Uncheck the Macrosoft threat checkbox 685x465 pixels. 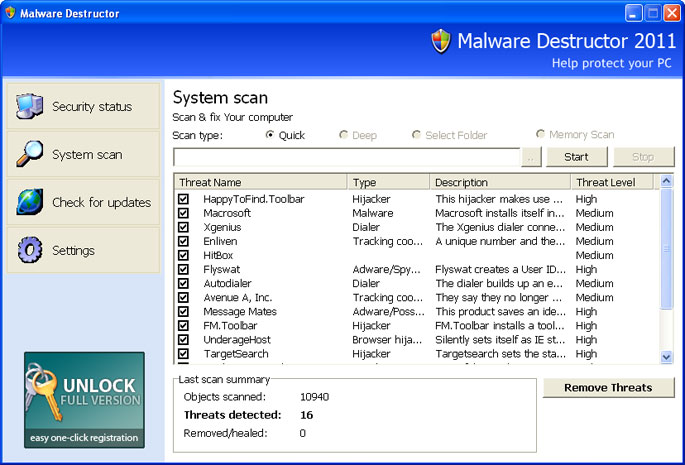tap(183, 213)
